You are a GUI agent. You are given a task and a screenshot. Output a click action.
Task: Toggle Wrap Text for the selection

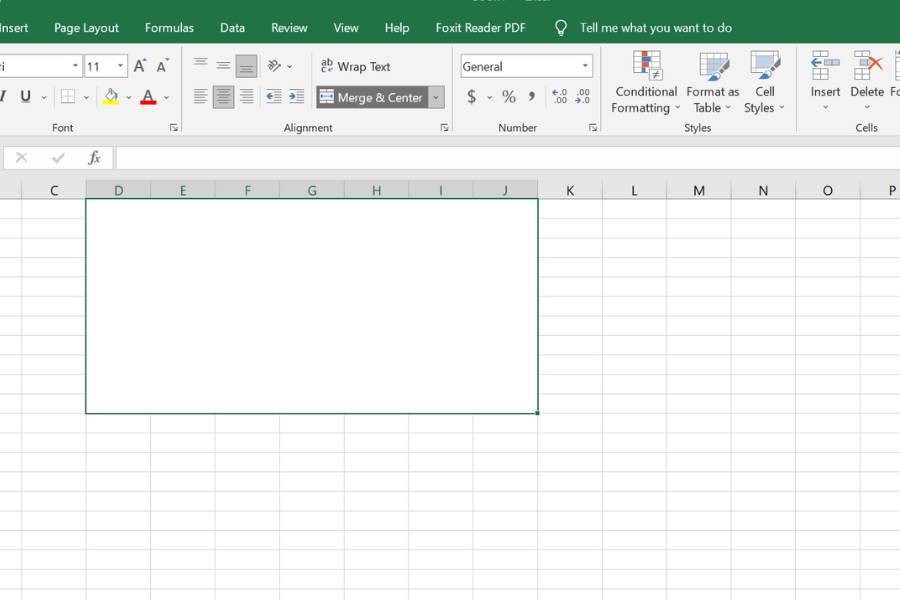click(x=355, y=67)
